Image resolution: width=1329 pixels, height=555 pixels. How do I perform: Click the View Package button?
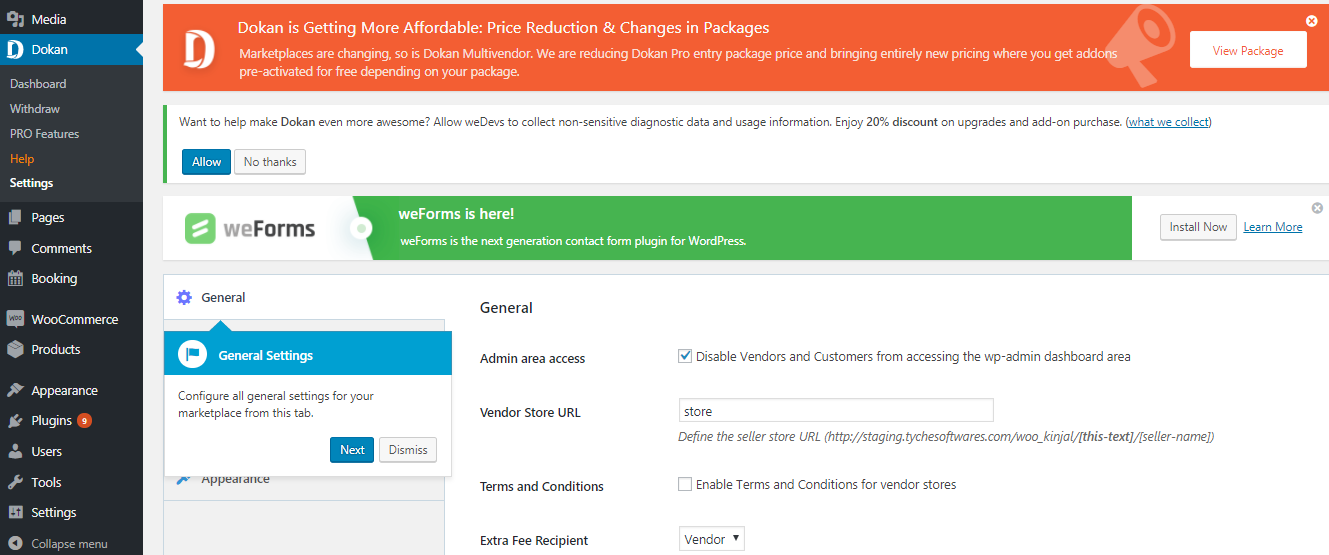(x=1248, y=50)
